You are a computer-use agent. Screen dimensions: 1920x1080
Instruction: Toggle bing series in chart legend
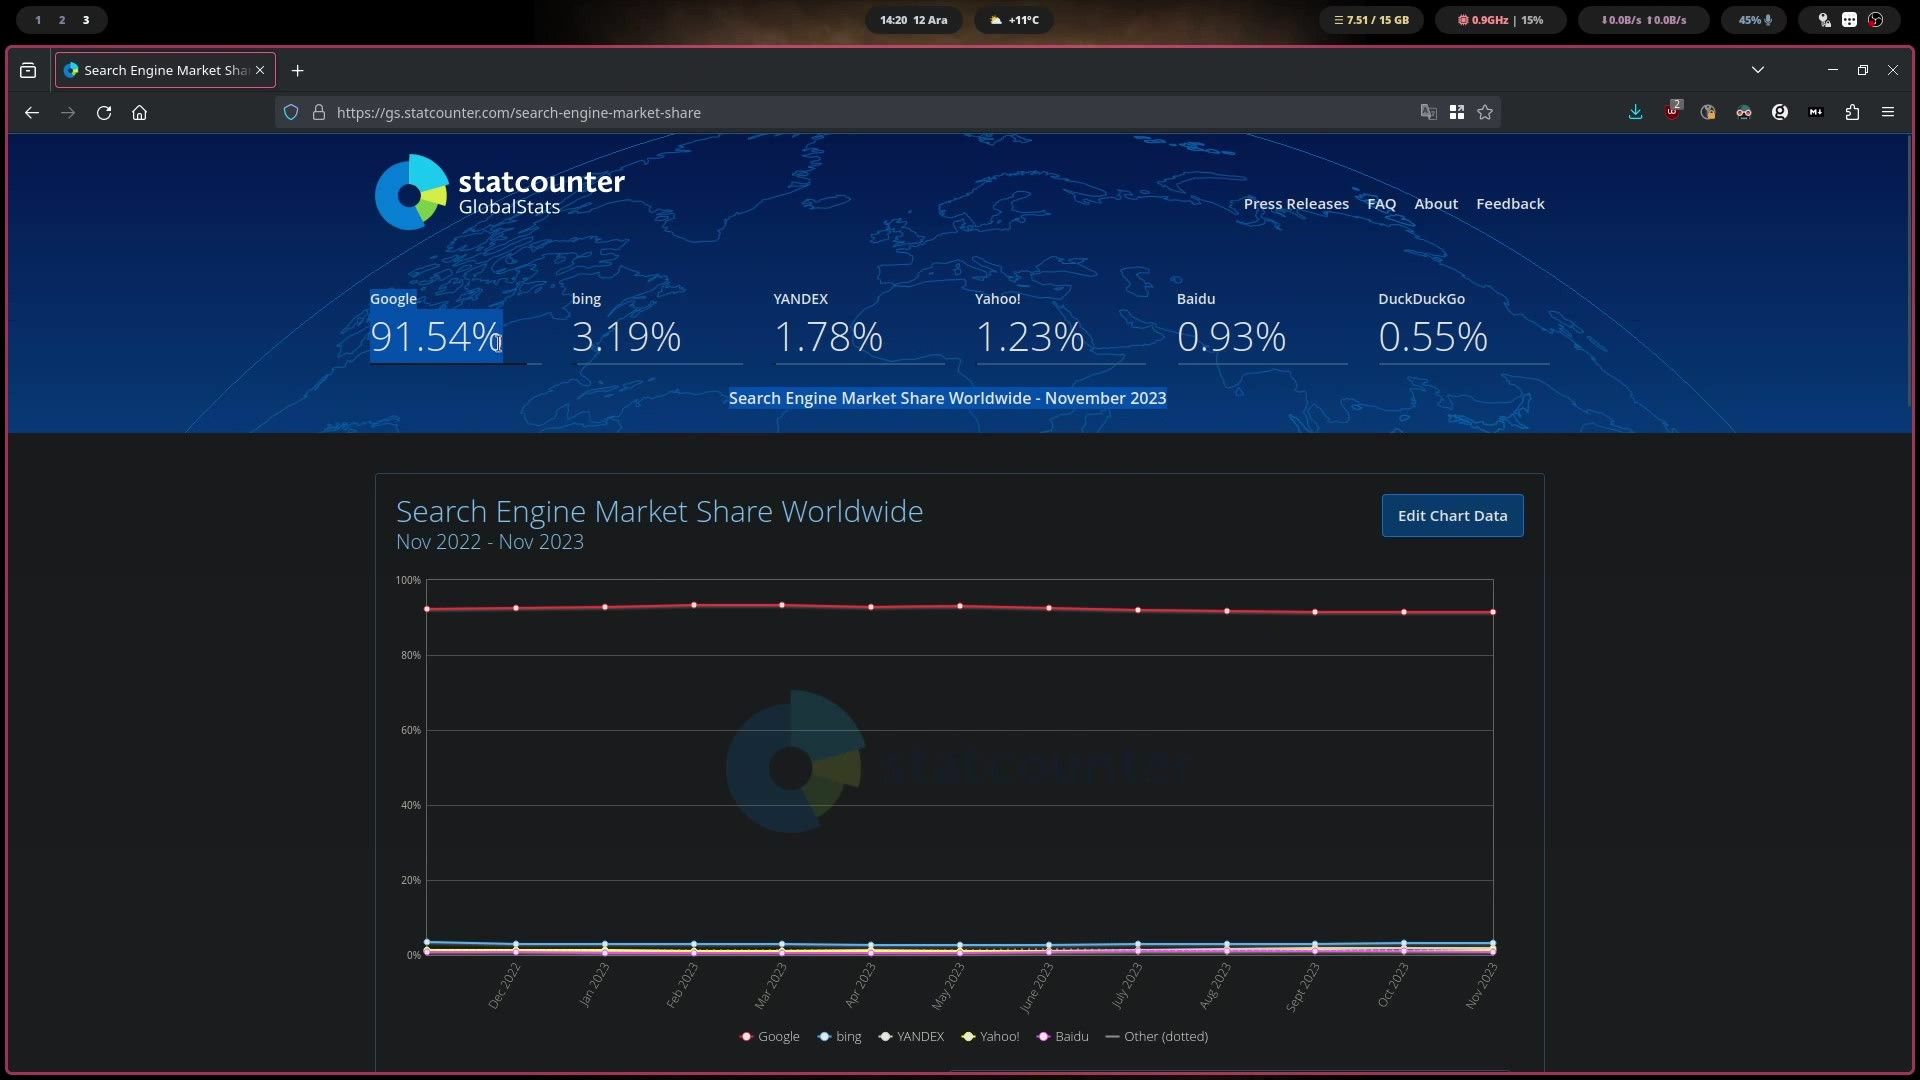tap(840, 1037)
